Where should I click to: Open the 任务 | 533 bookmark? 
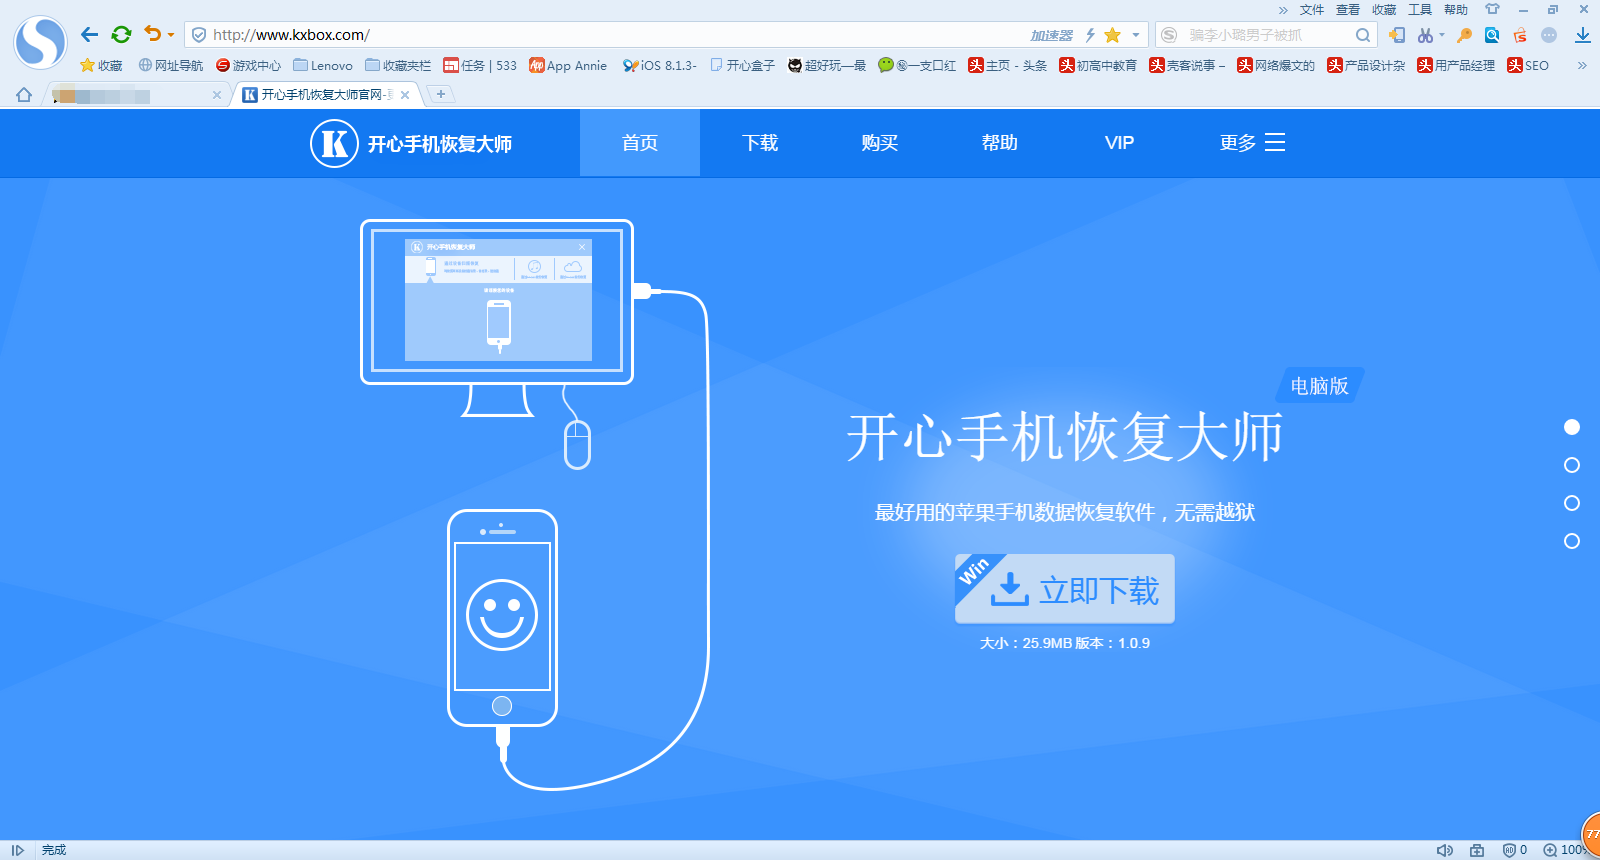480,65
